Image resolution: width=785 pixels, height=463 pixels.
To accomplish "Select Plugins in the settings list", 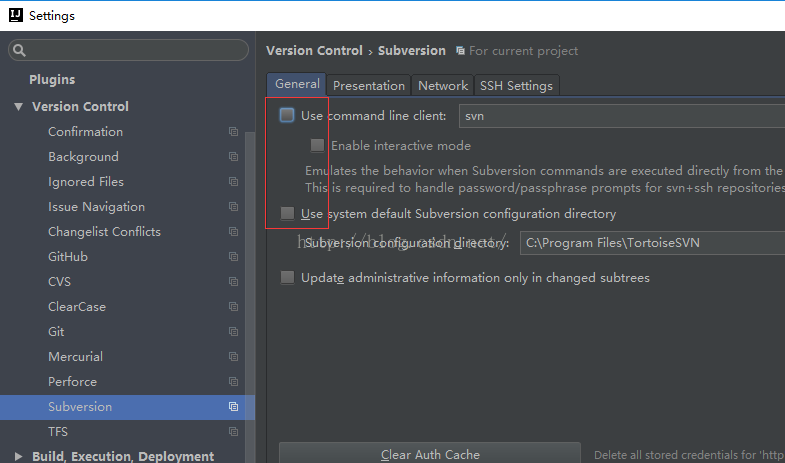I will 52,80.
